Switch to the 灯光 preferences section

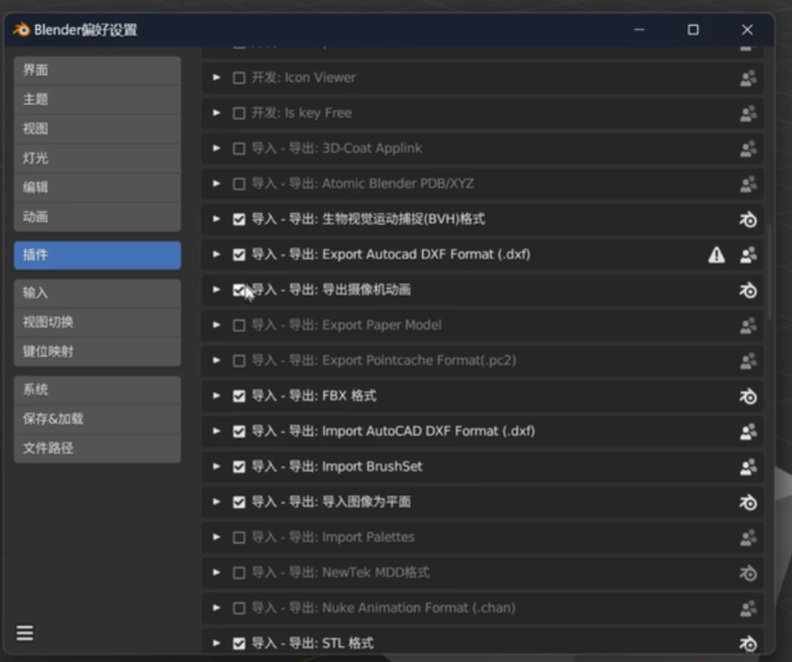97,158
